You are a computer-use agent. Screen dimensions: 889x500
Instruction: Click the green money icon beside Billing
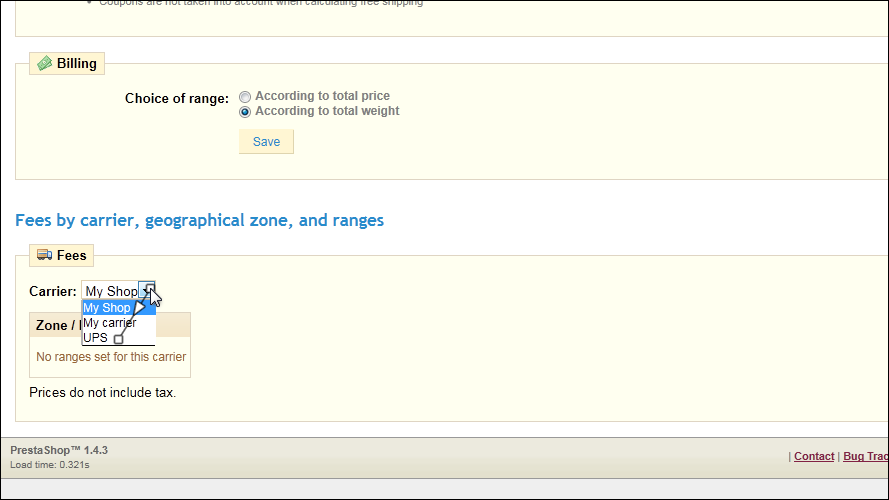click(x=44, y=64)
